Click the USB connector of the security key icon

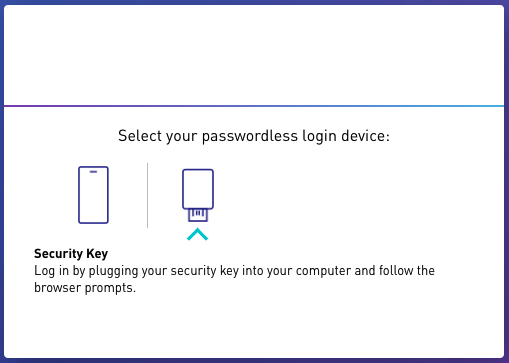[x=198, y=215]
